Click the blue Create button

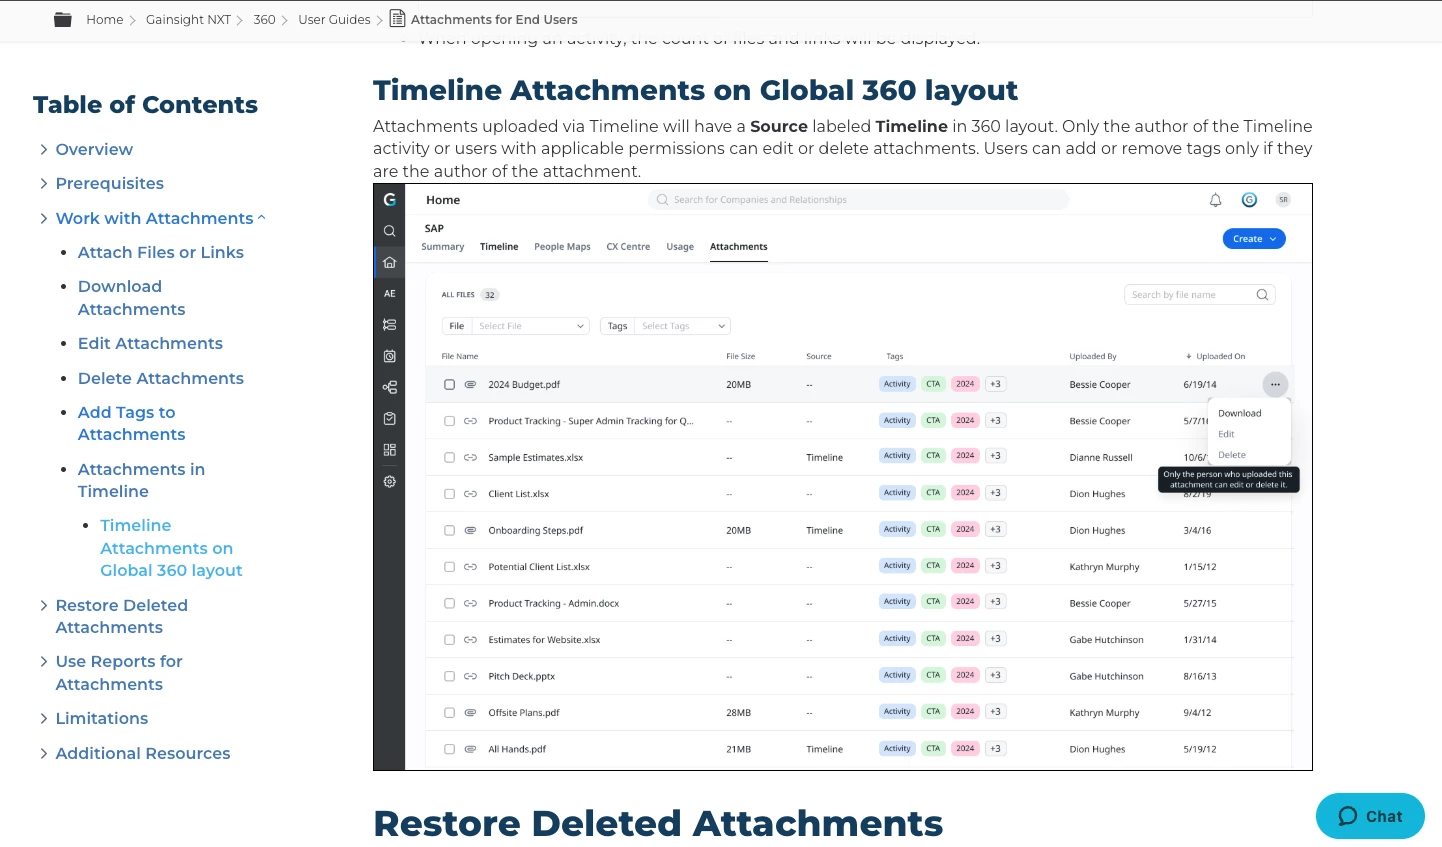pos(1254,239)
